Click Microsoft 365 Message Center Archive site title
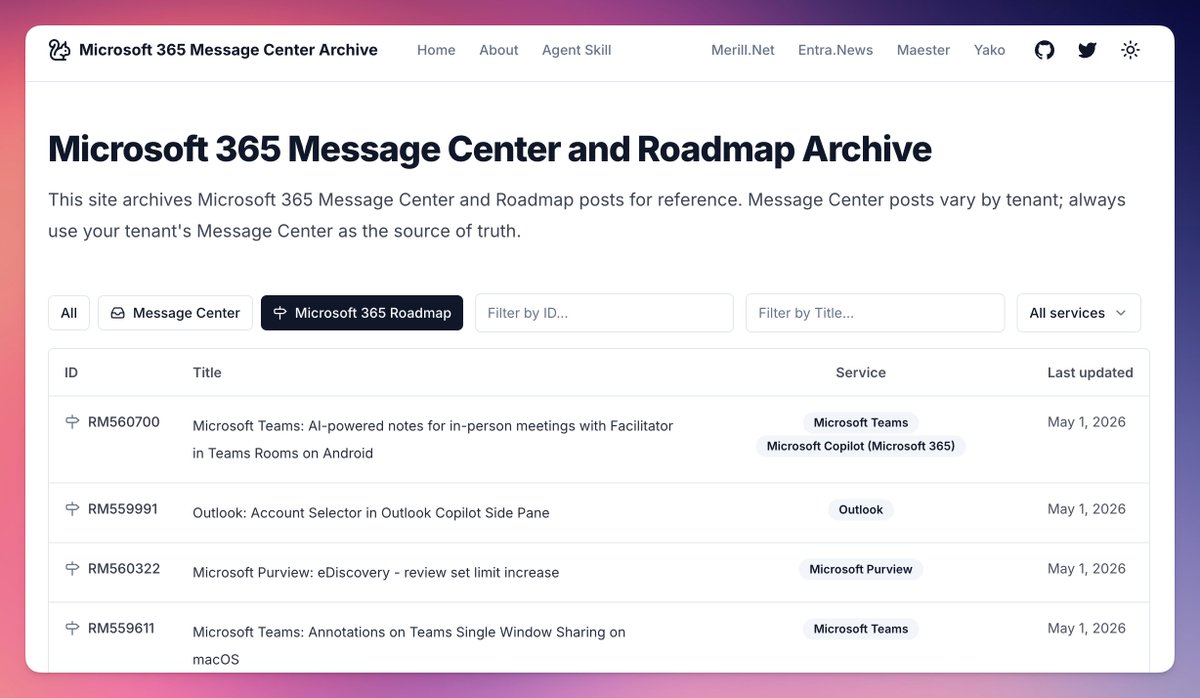1200x698 pixels. tap(228, 50)
